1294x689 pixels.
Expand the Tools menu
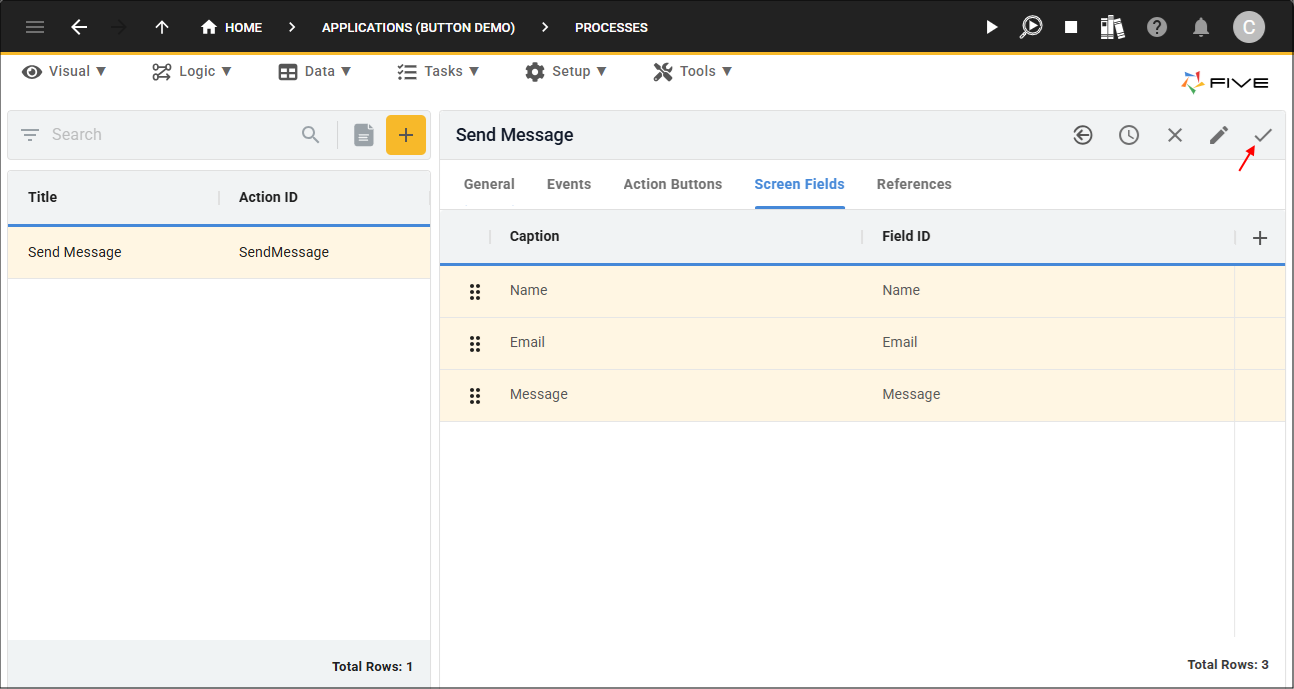[x=693, y=71]
